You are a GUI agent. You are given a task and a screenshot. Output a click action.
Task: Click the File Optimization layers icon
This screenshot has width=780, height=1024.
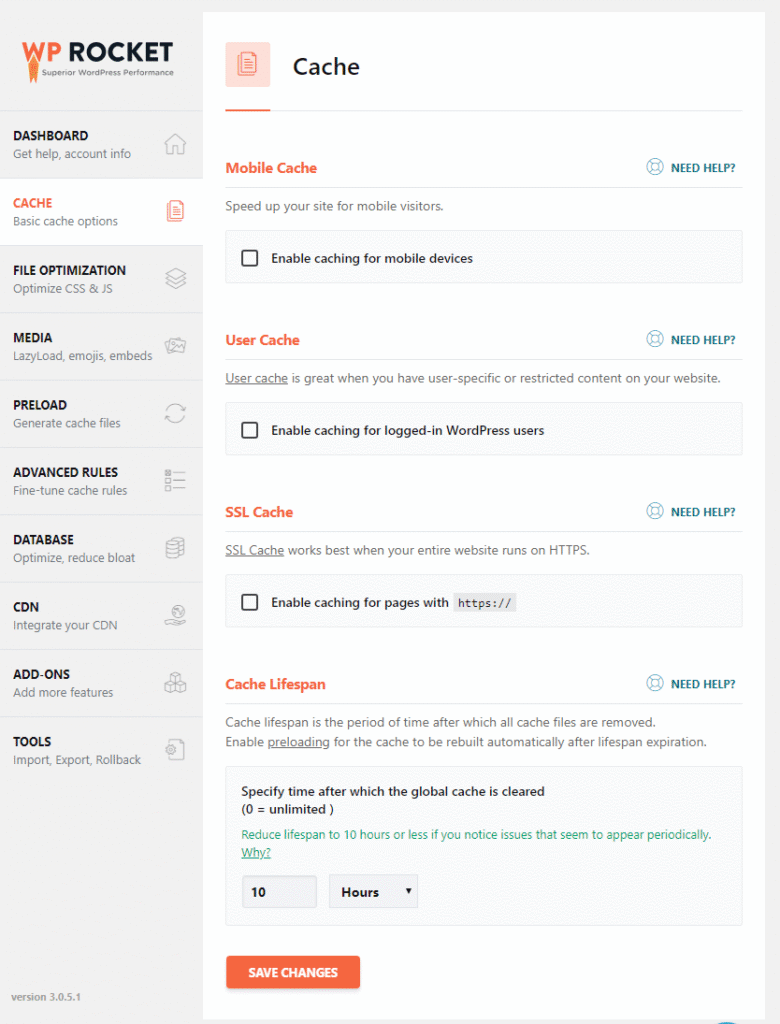pos(175,278)
